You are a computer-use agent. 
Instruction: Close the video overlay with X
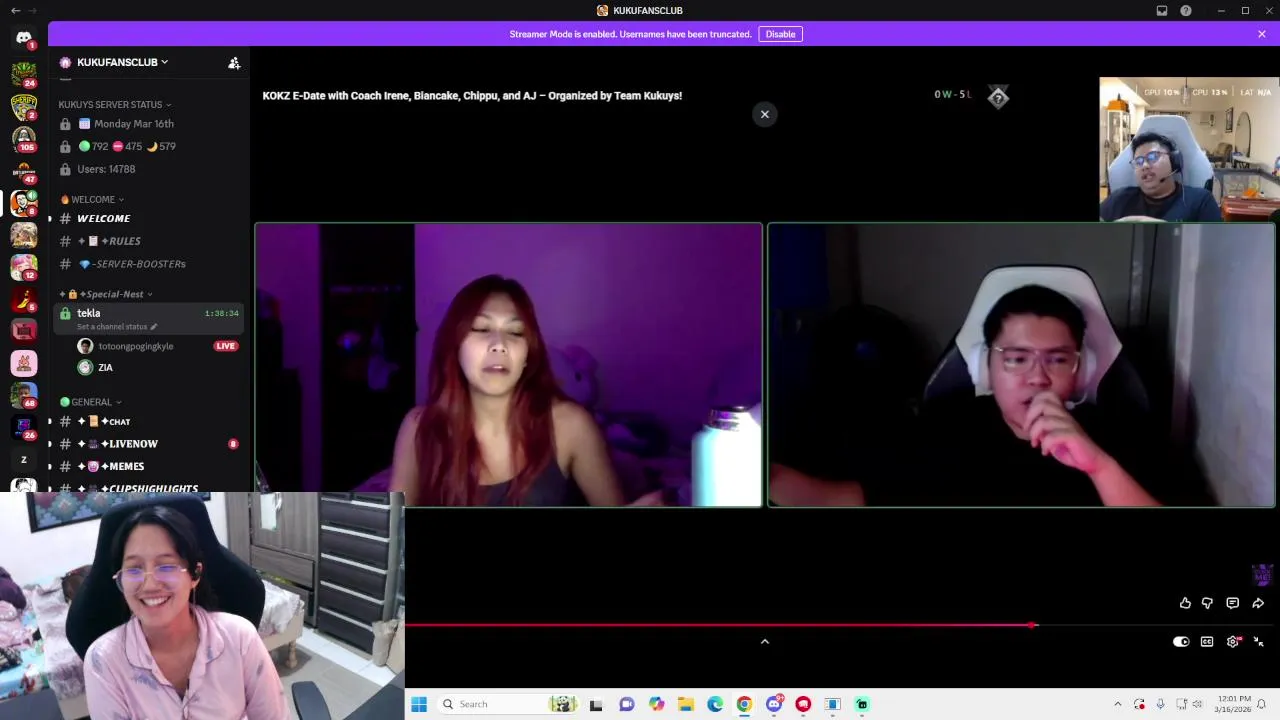(765, 114)
